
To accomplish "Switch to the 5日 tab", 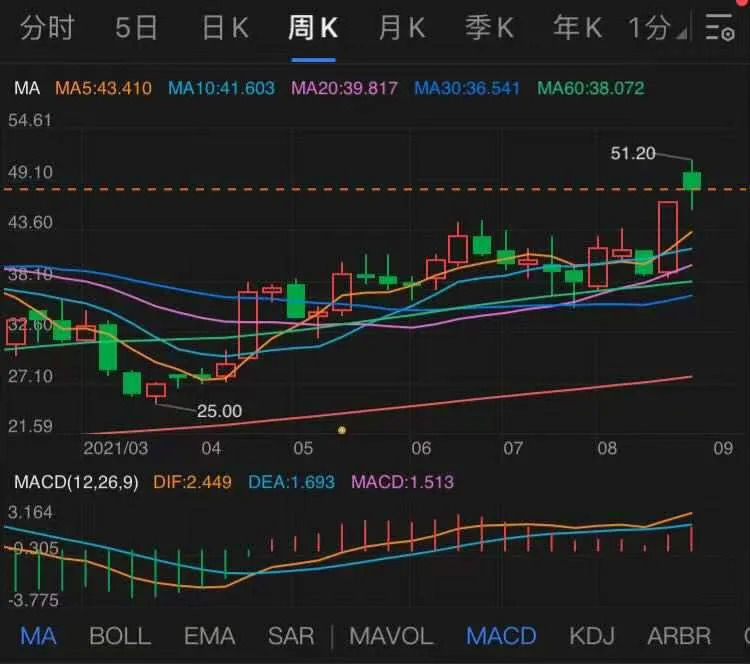I will coord(136,27).
